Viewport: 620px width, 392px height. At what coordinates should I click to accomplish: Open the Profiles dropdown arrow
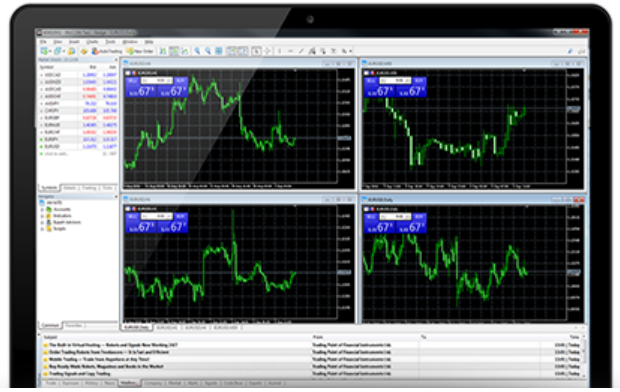pyautogui.click(x=64, y=51)
